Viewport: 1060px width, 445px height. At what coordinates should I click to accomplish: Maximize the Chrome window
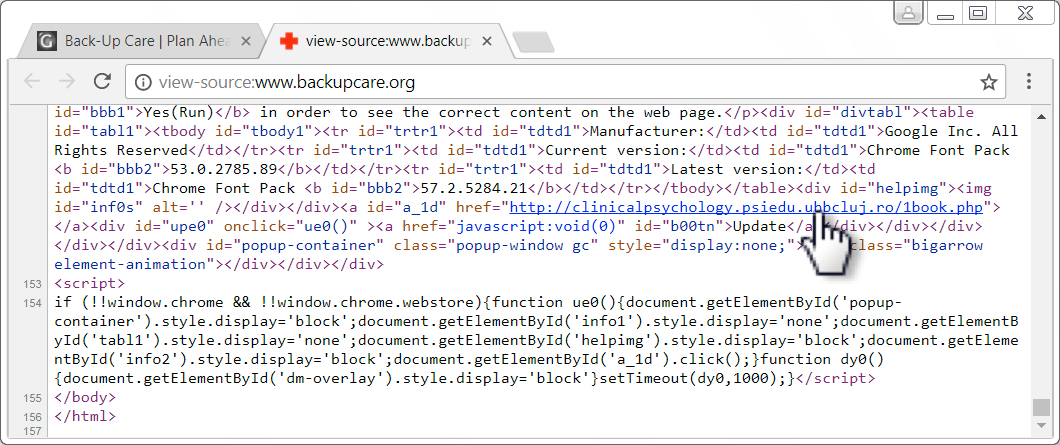click(x=978, y=12)
